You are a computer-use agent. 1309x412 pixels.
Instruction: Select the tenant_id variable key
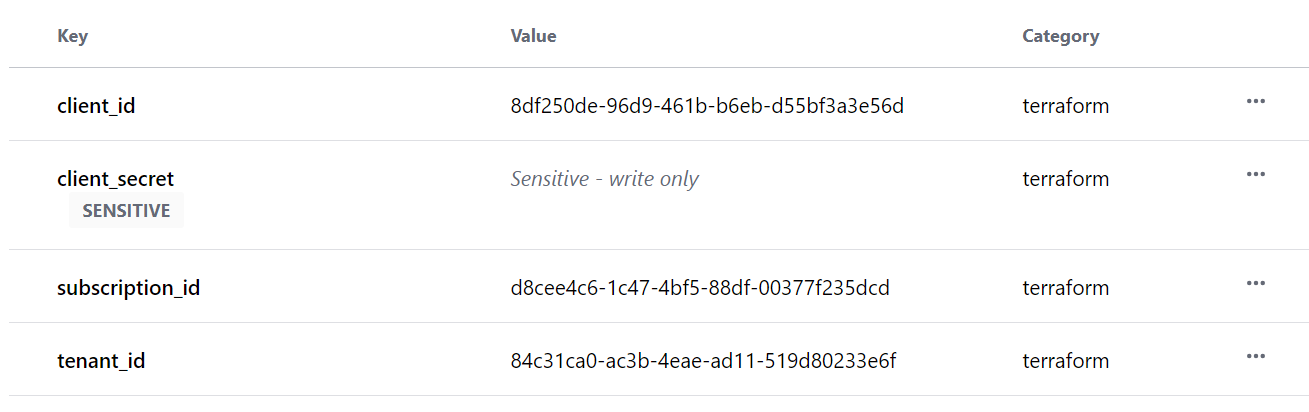pos(101,361)
